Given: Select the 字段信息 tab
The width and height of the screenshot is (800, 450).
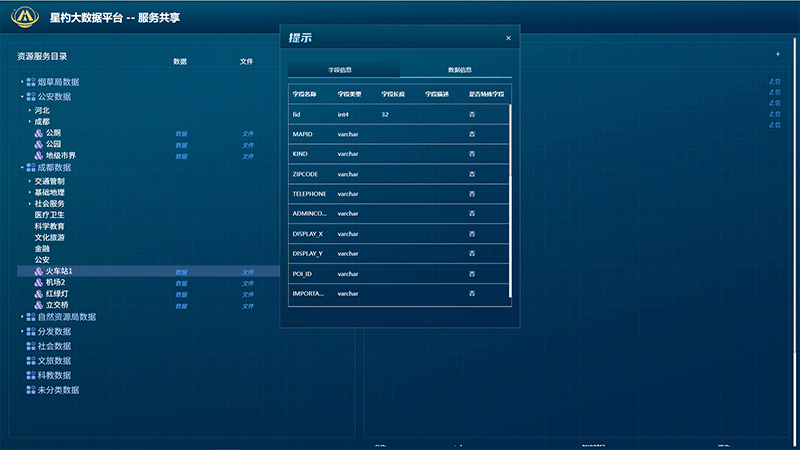Looking at the screenshot, I should point(344,70).
